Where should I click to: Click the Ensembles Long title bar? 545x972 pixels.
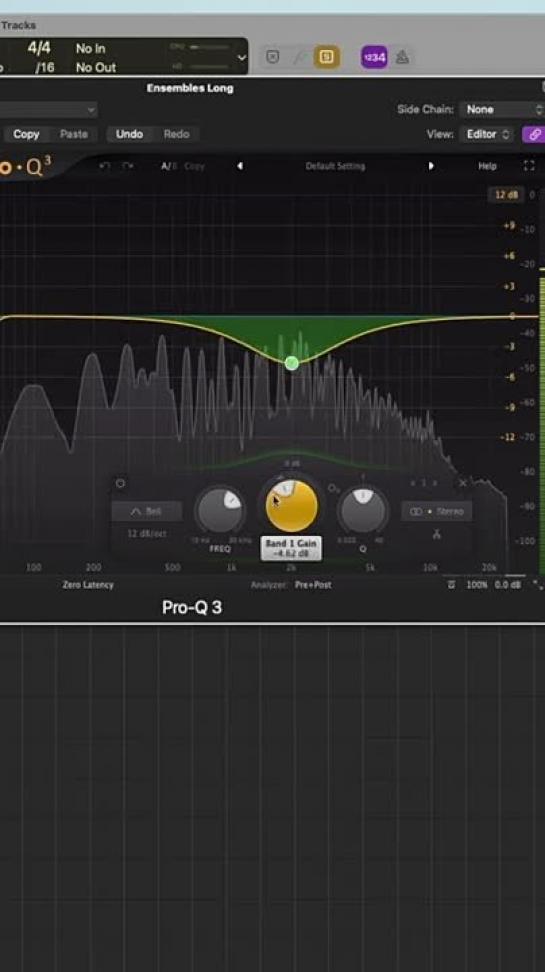coord(190,88)
